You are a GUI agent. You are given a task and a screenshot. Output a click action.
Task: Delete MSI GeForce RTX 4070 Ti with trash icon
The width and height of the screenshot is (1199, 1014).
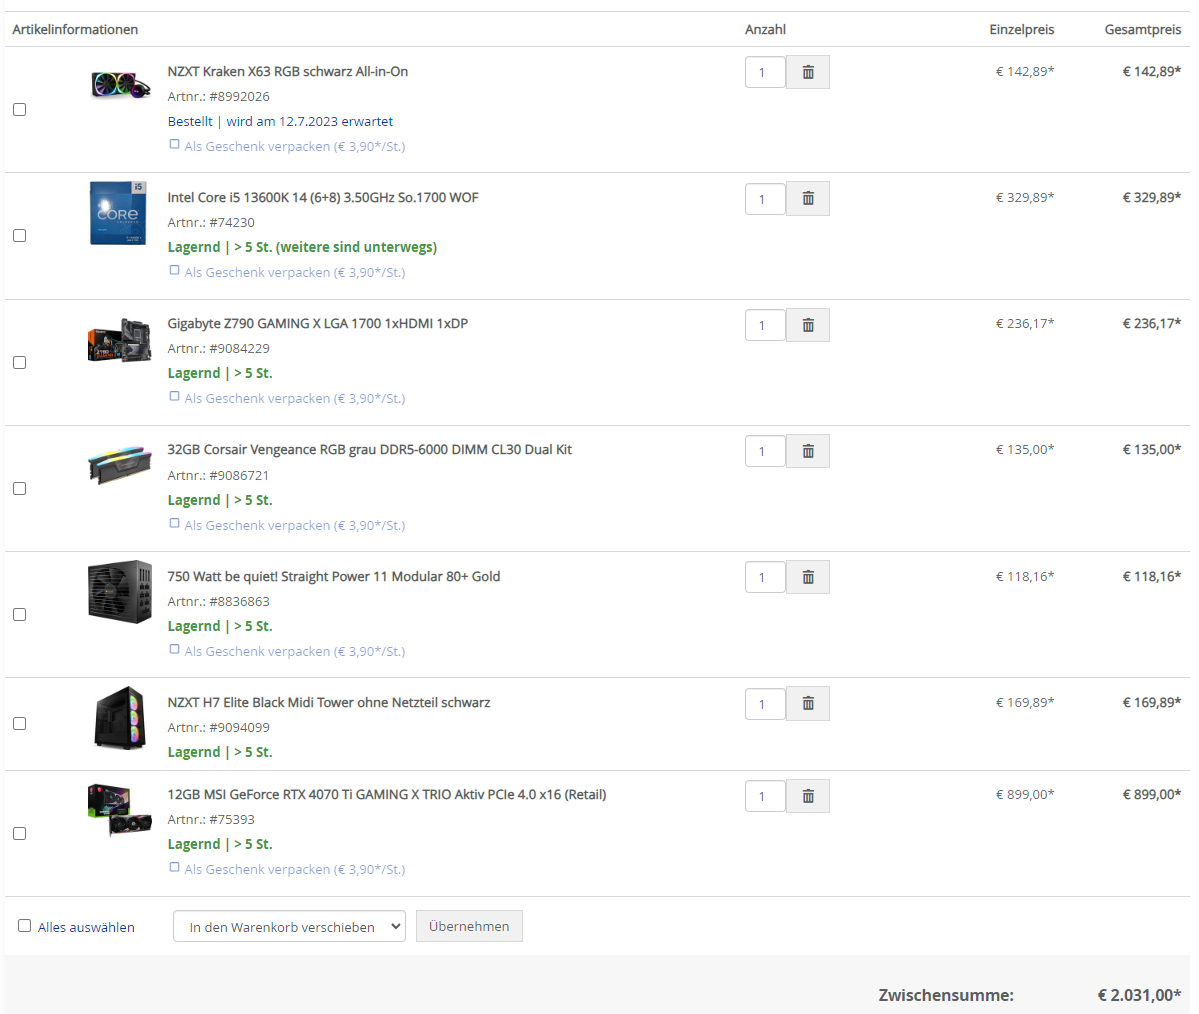tap(807, 796)
